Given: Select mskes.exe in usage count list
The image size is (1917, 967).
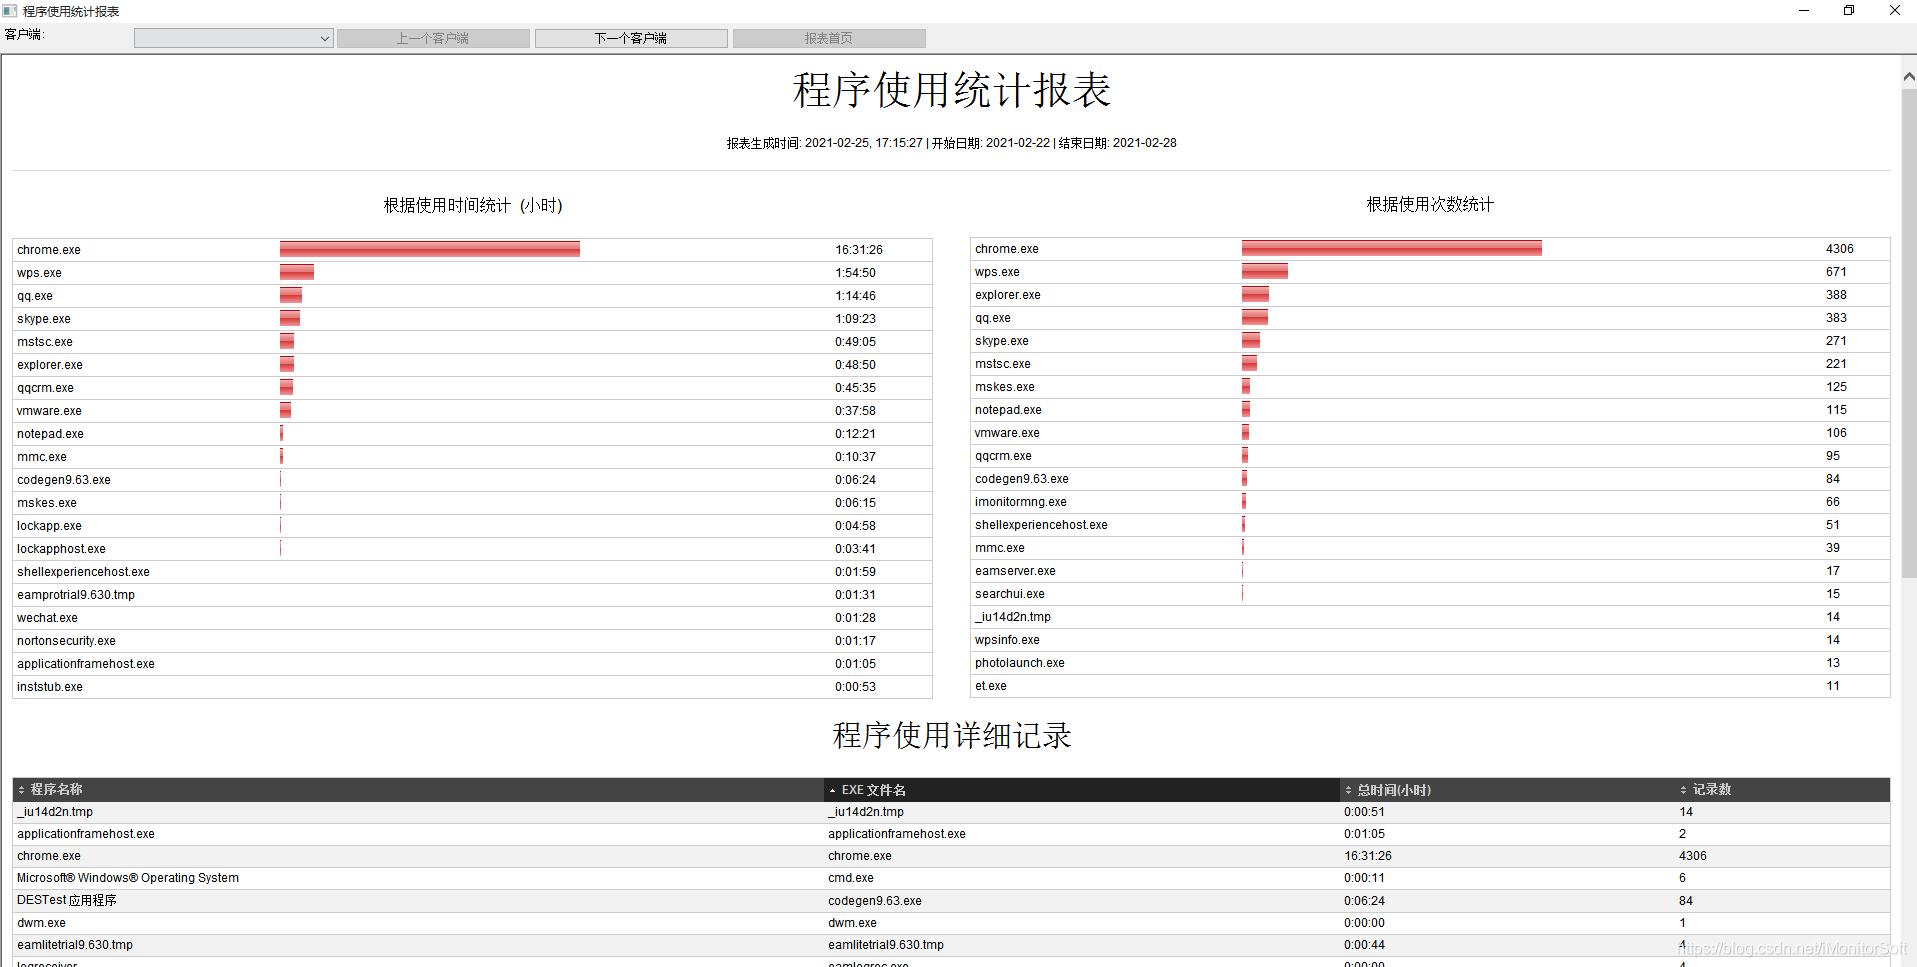Looking at the screenshot, I should 1005,387.
